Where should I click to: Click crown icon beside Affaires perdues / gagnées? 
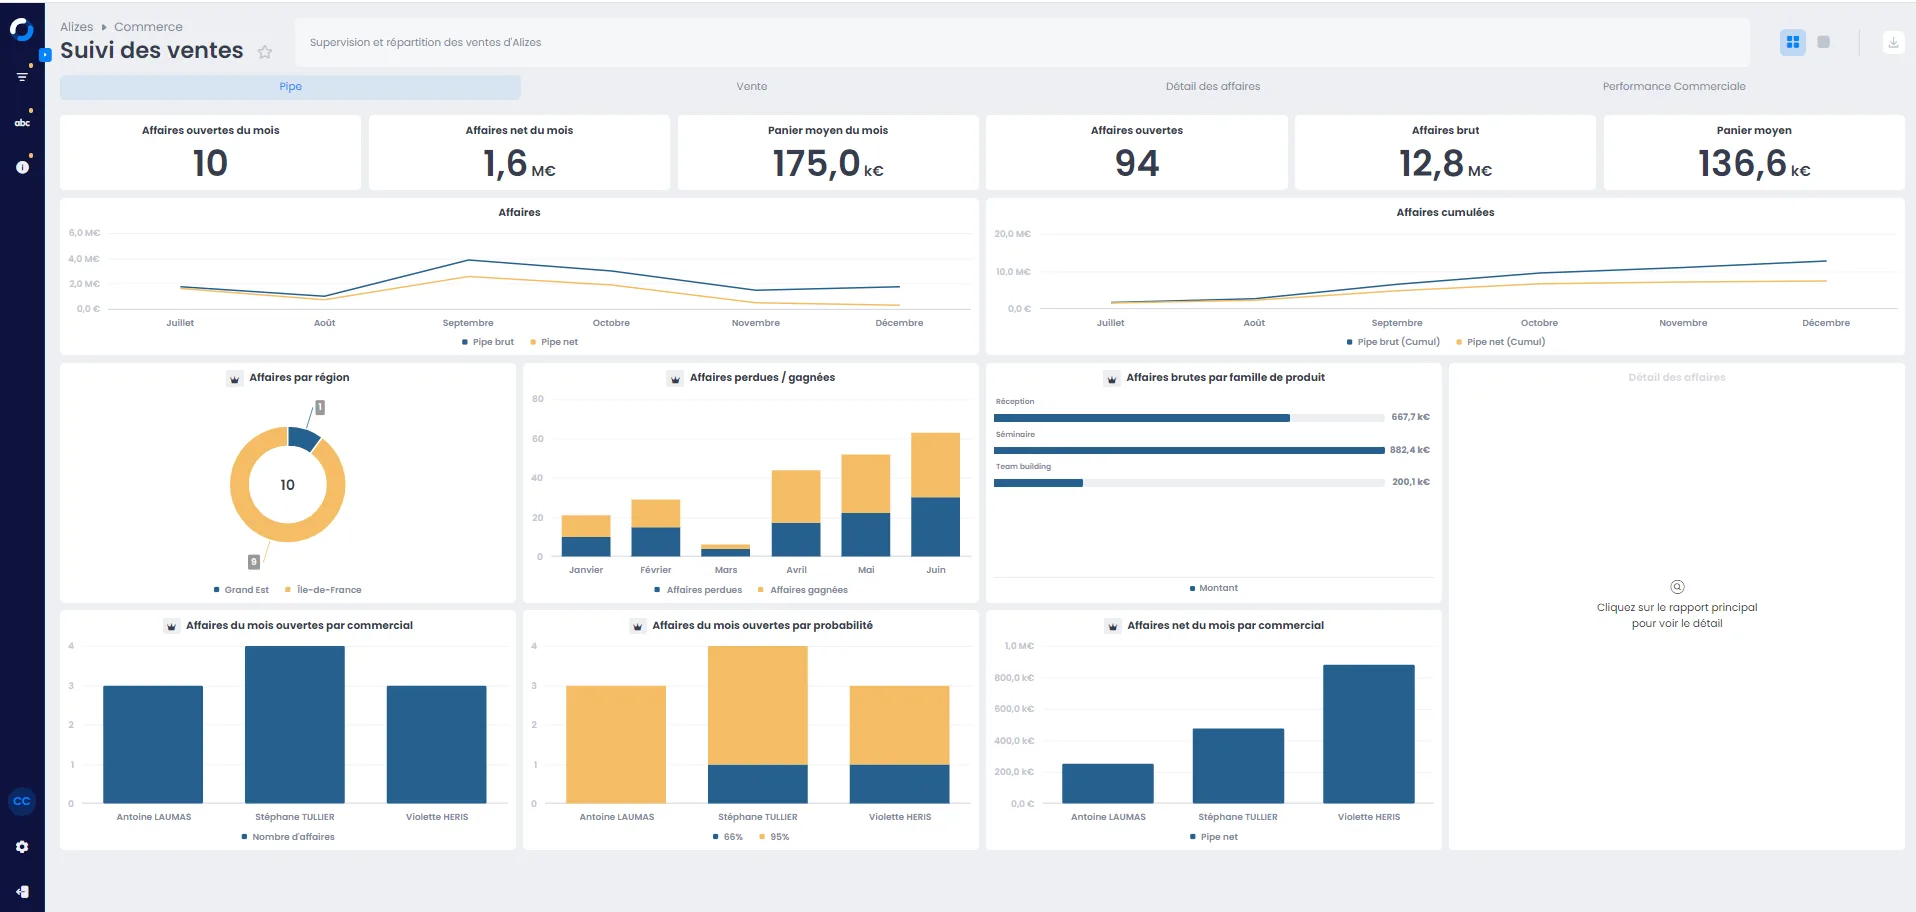coord(675,379)
